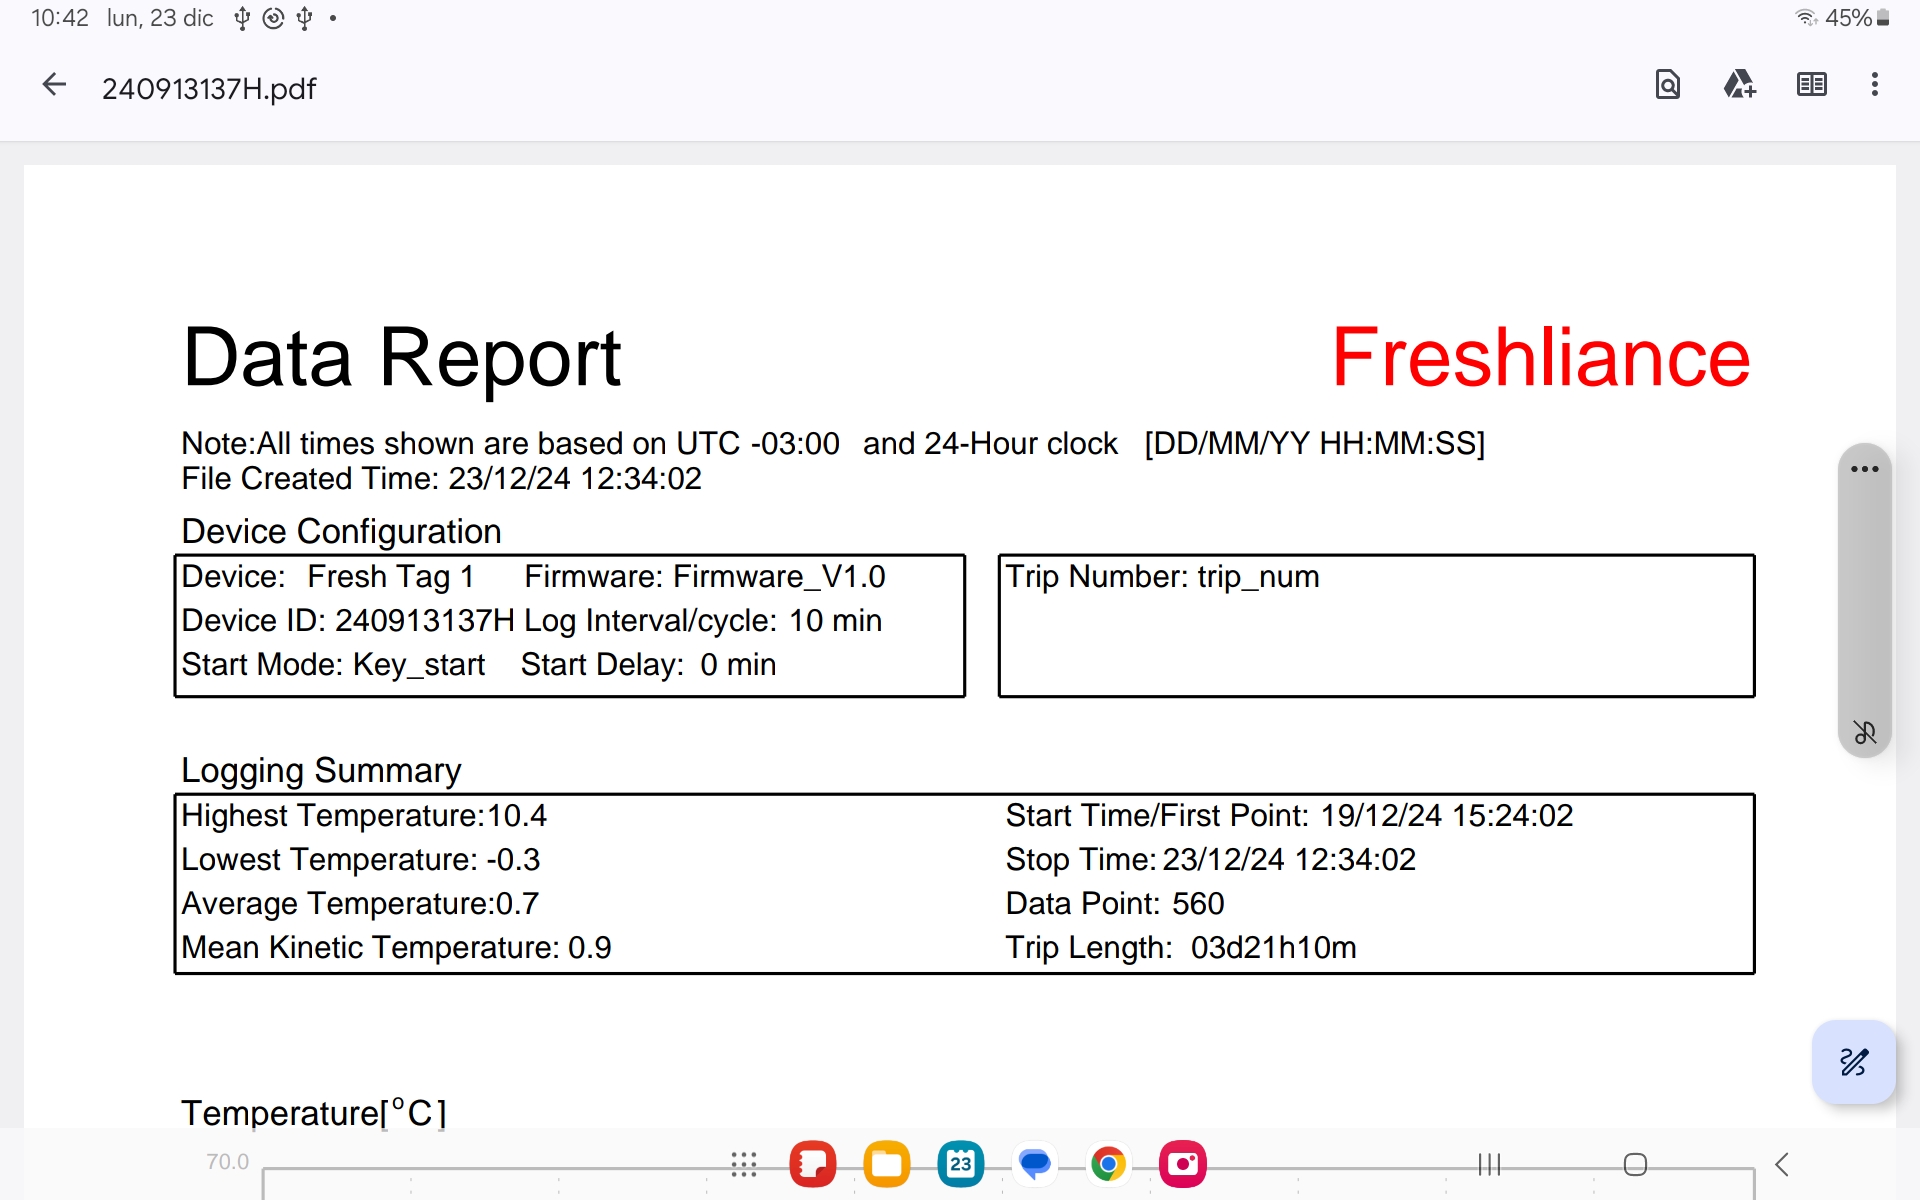
Task: Tap the Logging Summary heading
Action: [321, 770]
